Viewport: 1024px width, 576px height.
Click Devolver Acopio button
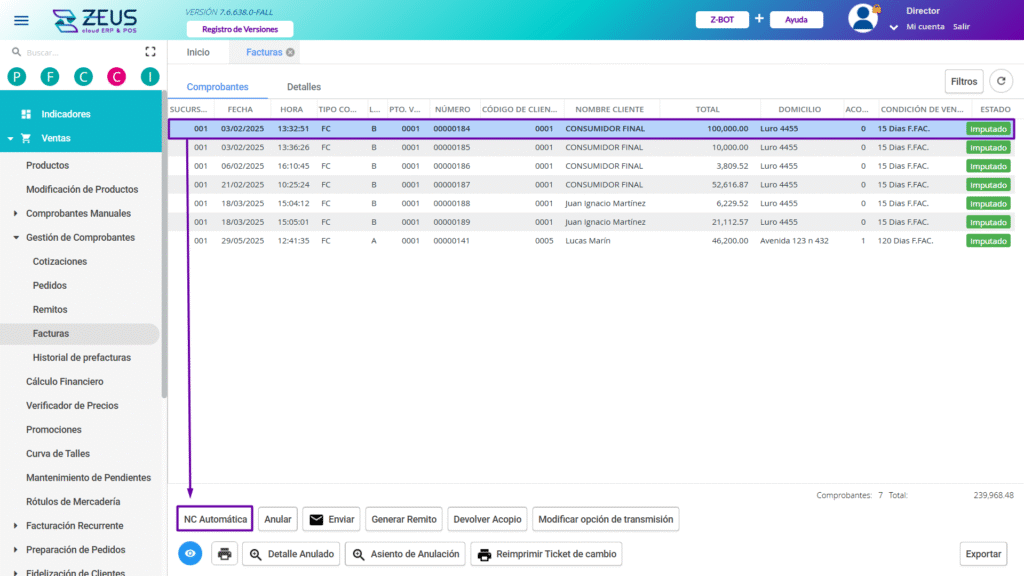pos(487,519)
